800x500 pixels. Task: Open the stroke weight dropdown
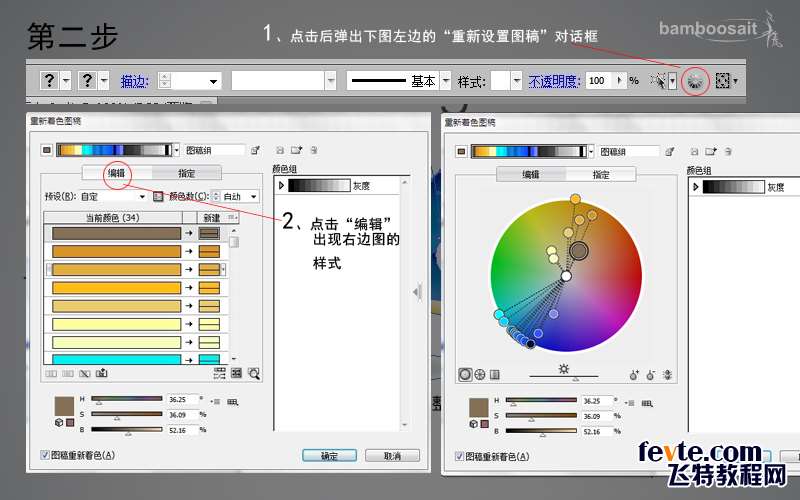coord(214,81)
